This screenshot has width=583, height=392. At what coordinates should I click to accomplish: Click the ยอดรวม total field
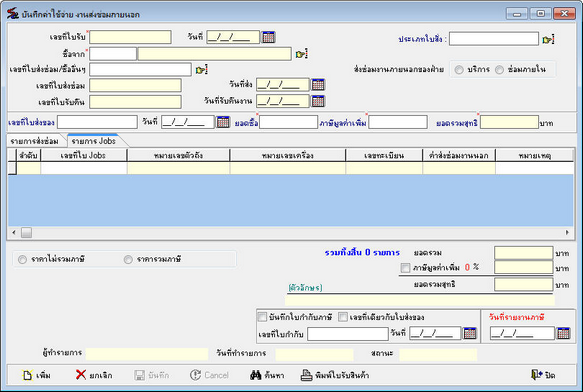pos(524,253)
